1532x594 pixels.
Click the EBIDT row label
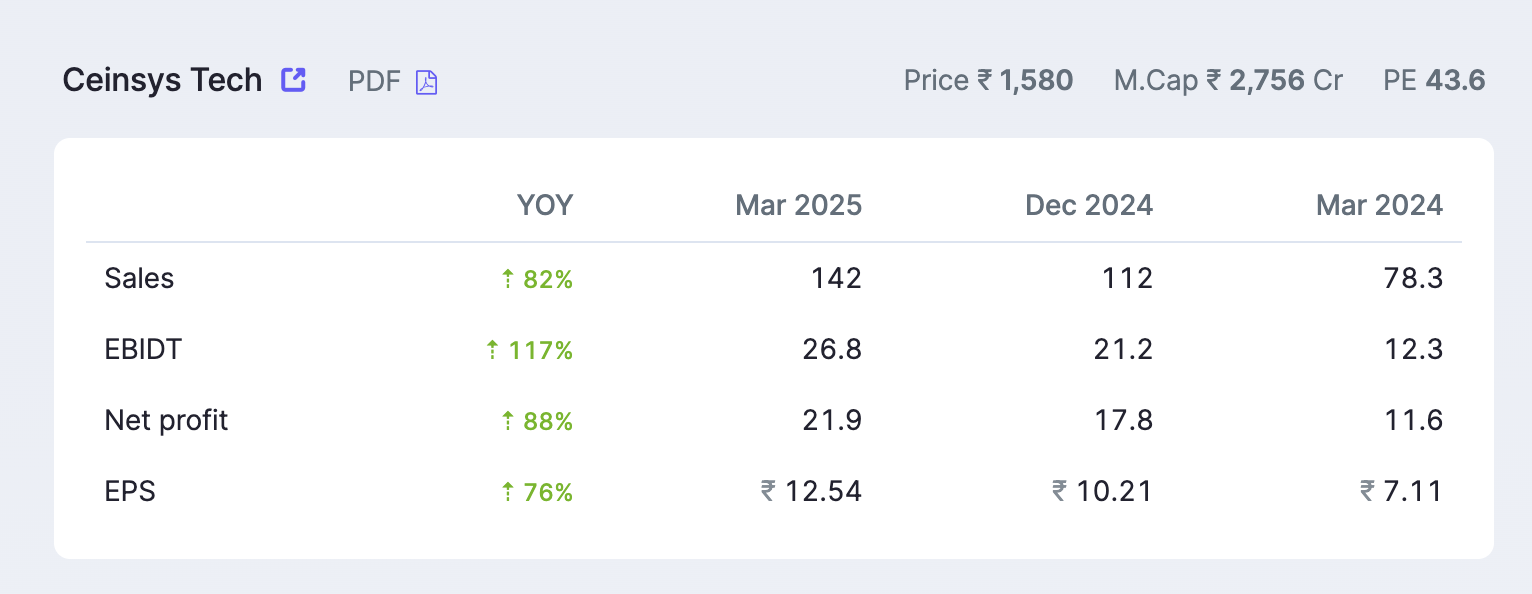pos(143,349)
